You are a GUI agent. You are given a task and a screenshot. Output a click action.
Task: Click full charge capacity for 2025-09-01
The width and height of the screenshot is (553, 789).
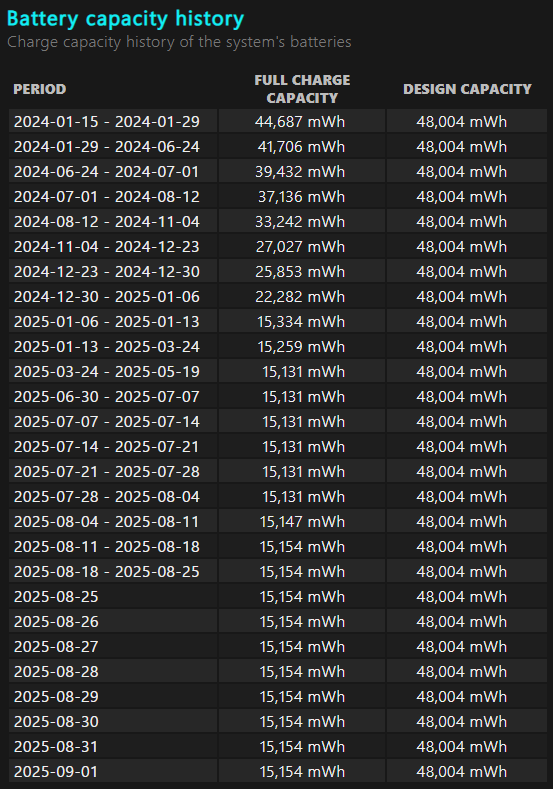(x=302, y=772)
